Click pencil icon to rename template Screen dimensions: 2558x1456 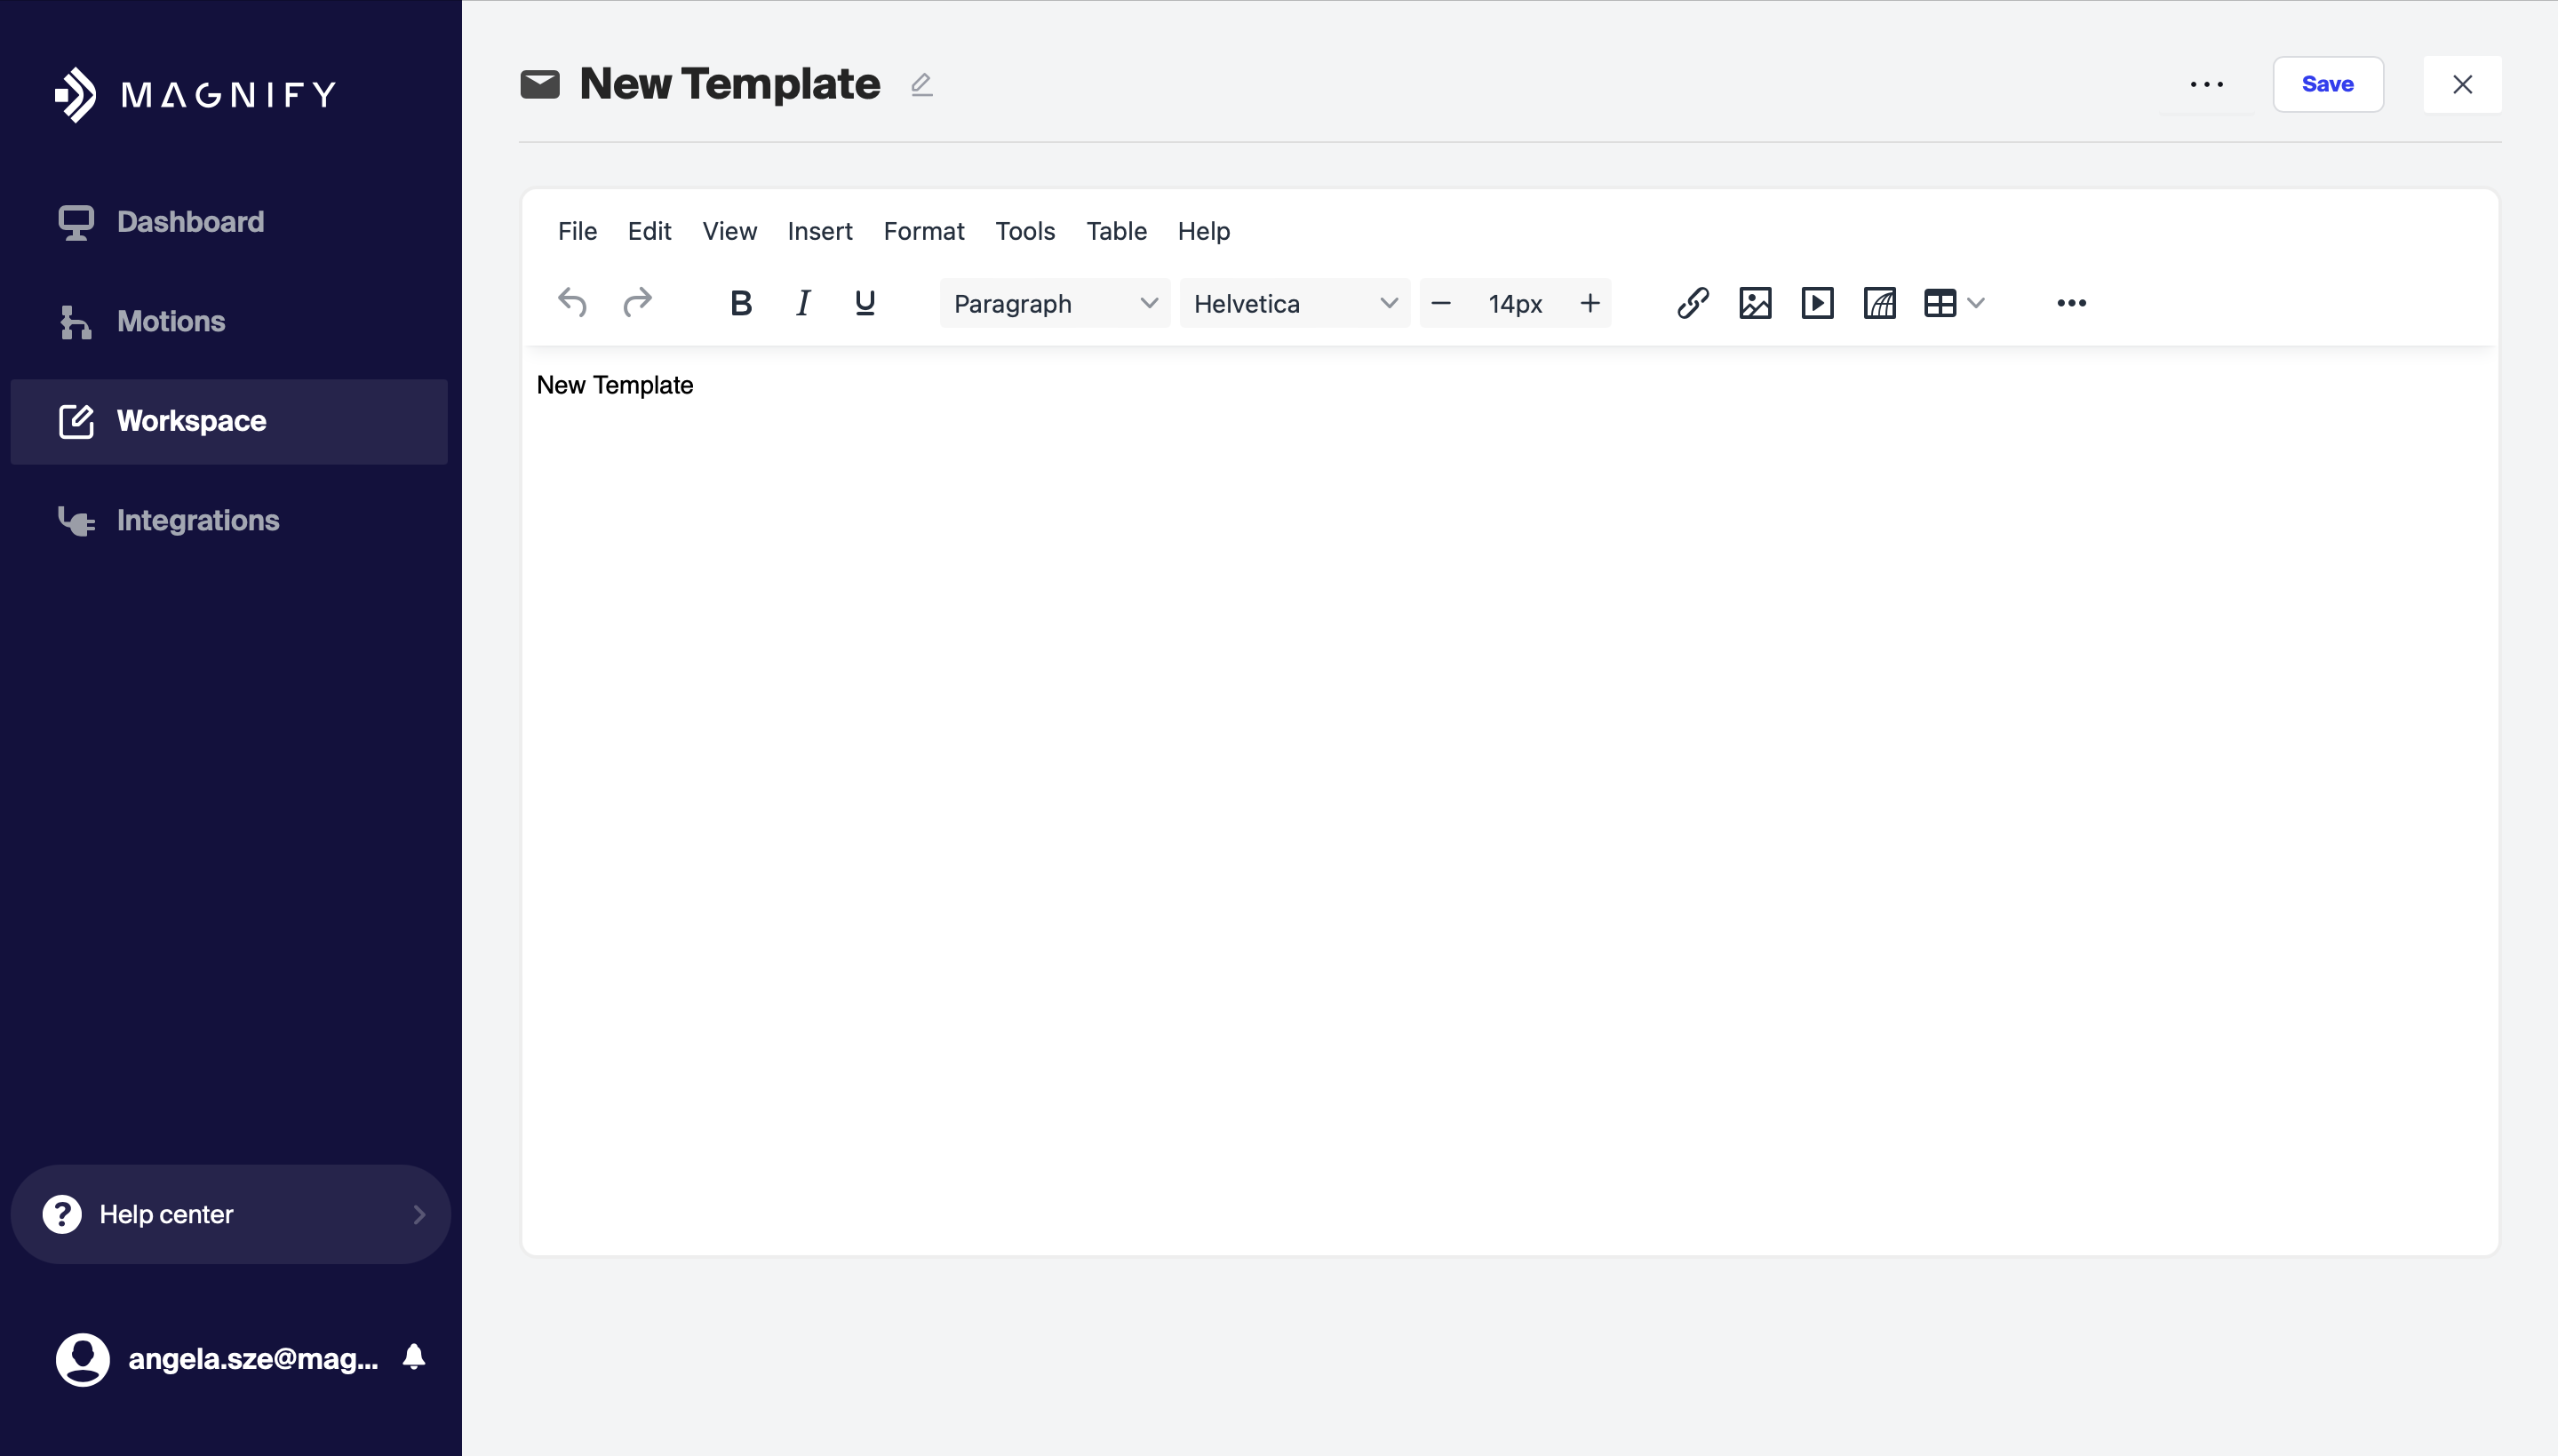[921, 85]
